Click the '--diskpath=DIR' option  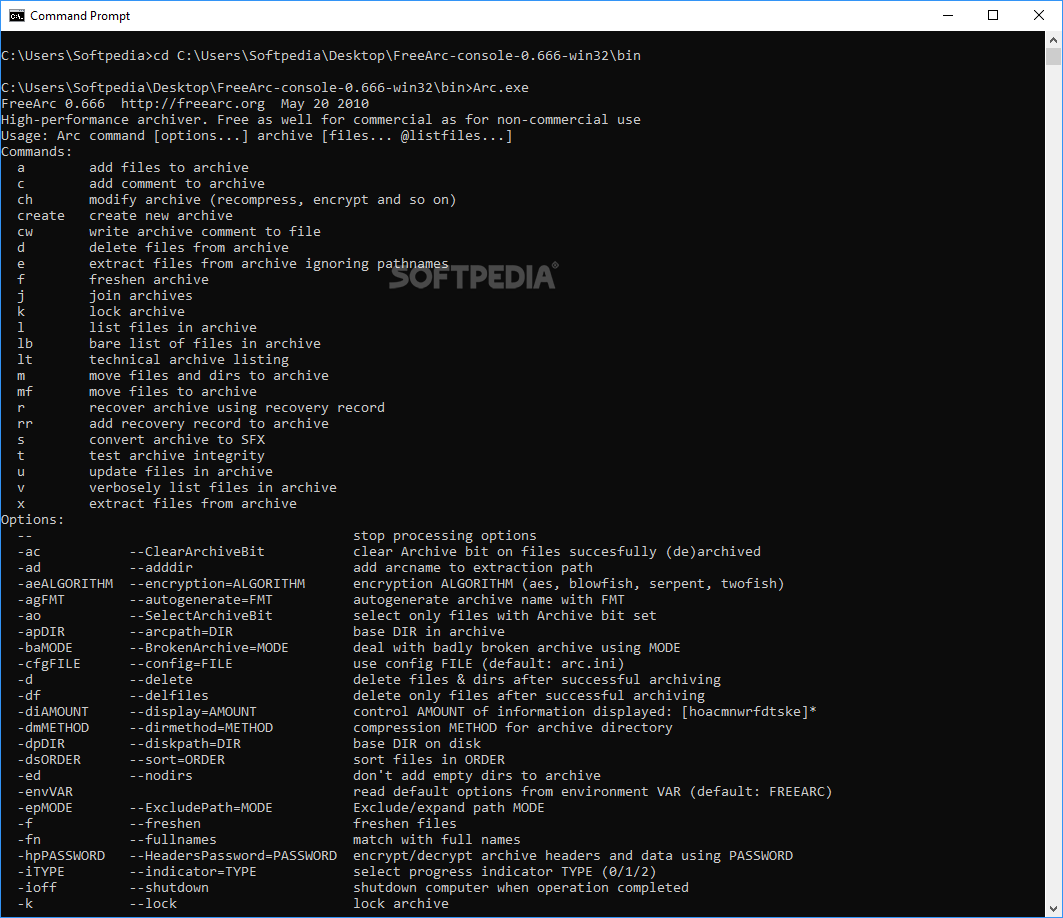(185, 744)
